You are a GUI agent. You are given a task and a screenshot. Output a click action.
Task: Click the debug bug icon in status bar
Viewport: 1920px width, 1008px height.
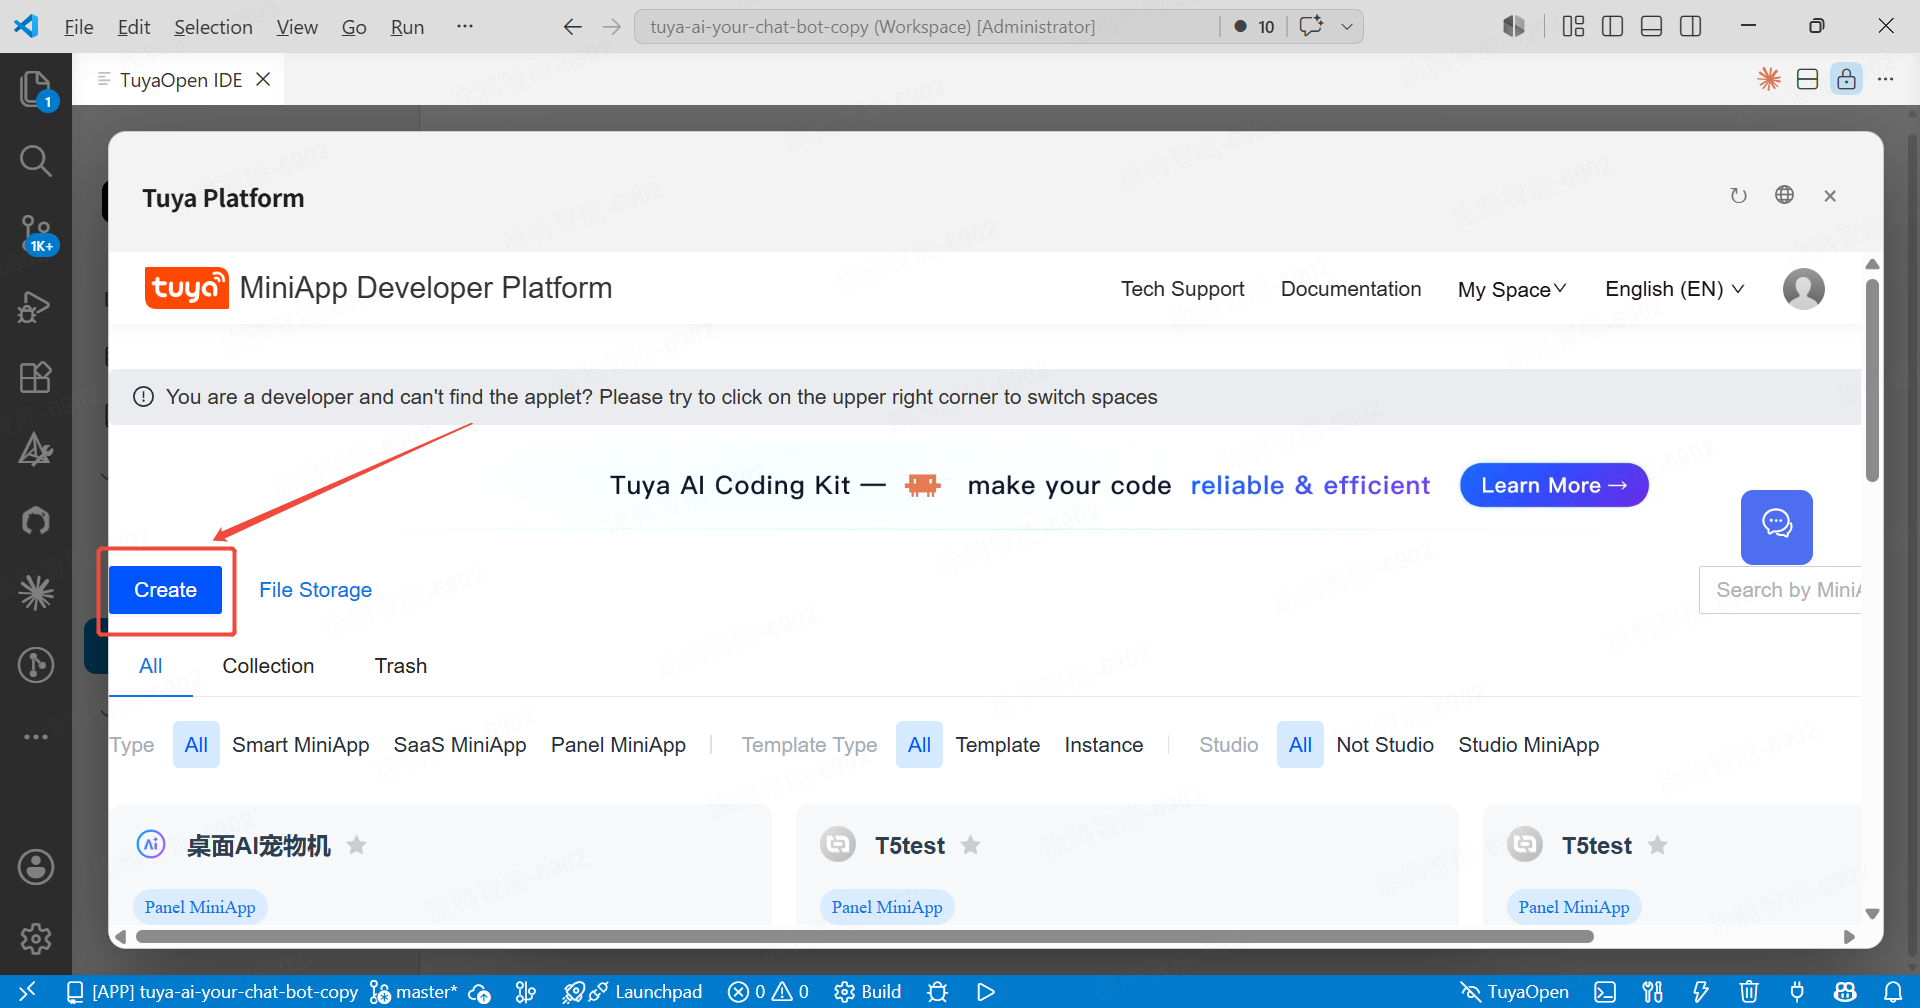(x=937, y=992)
